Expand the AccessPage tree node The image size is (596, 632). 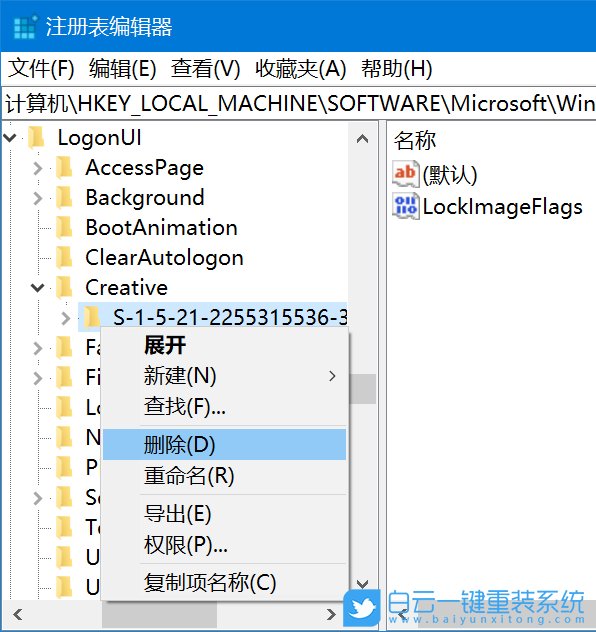[38, 168]
